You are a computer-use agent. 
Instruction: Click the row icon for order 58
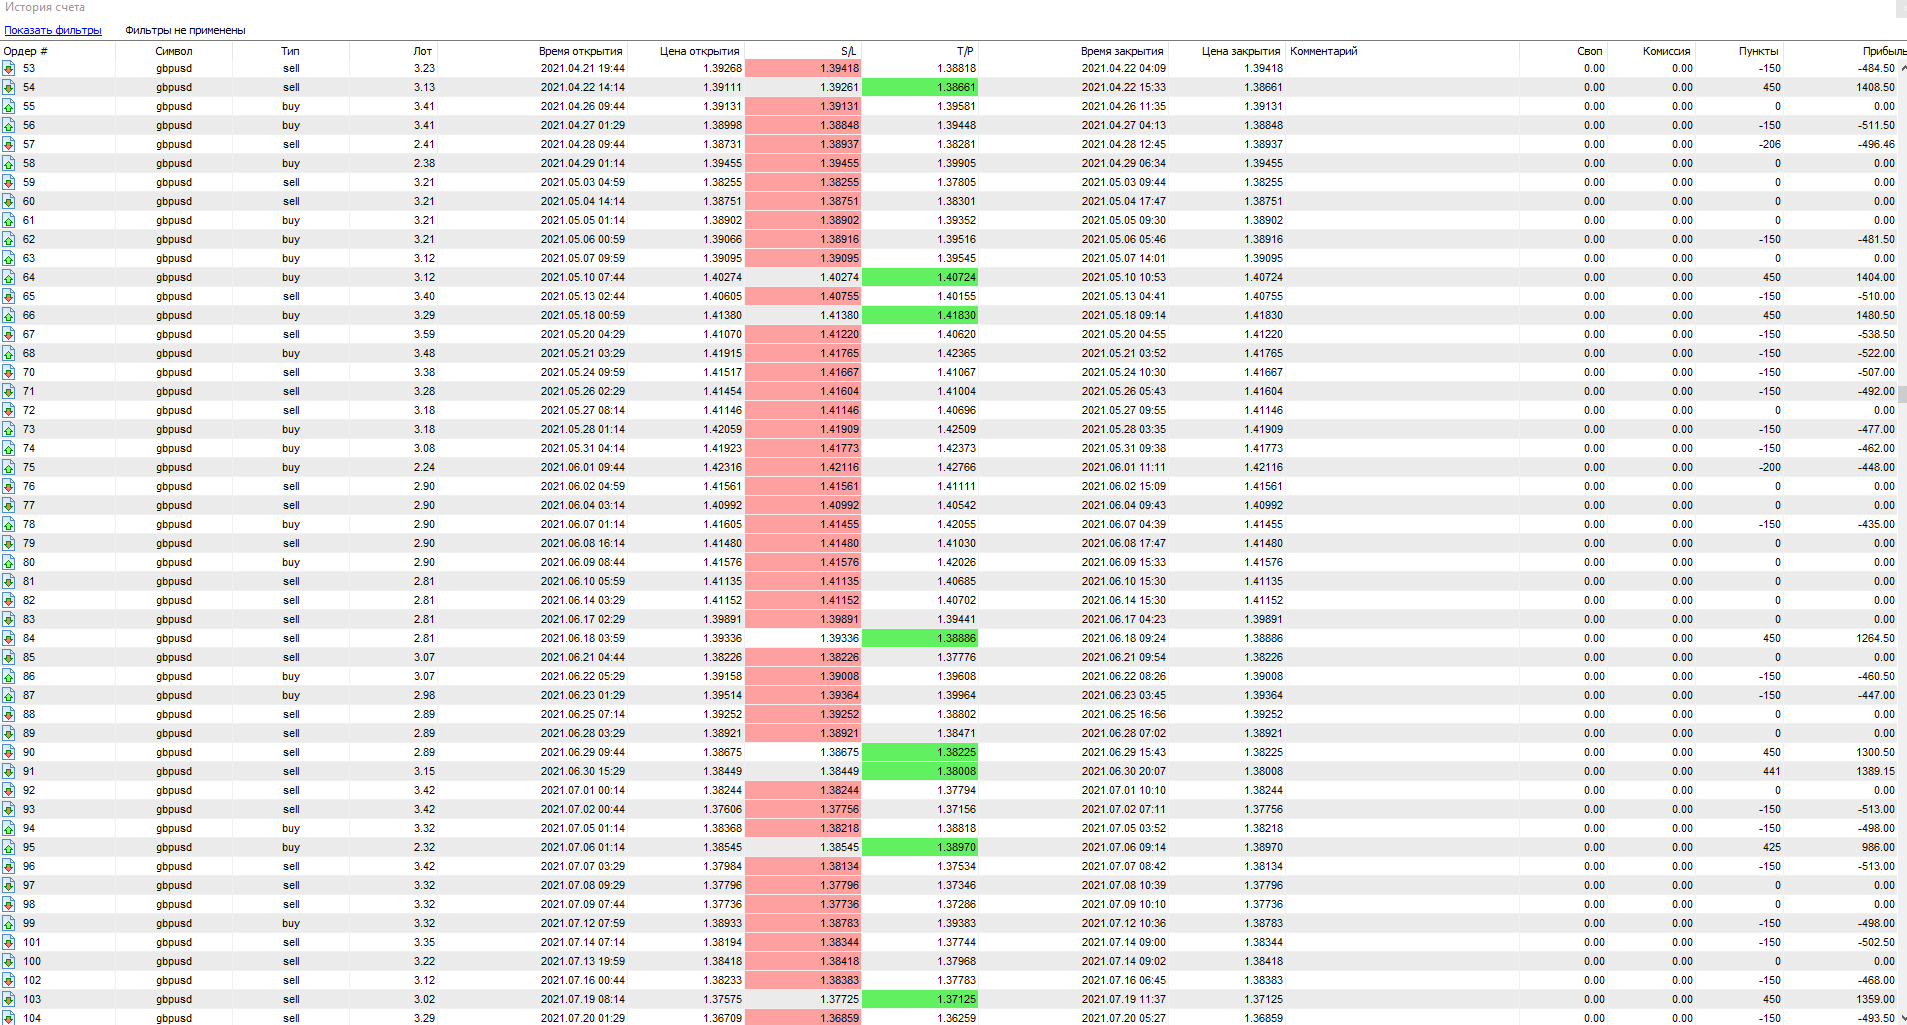(x=8, y=164)
